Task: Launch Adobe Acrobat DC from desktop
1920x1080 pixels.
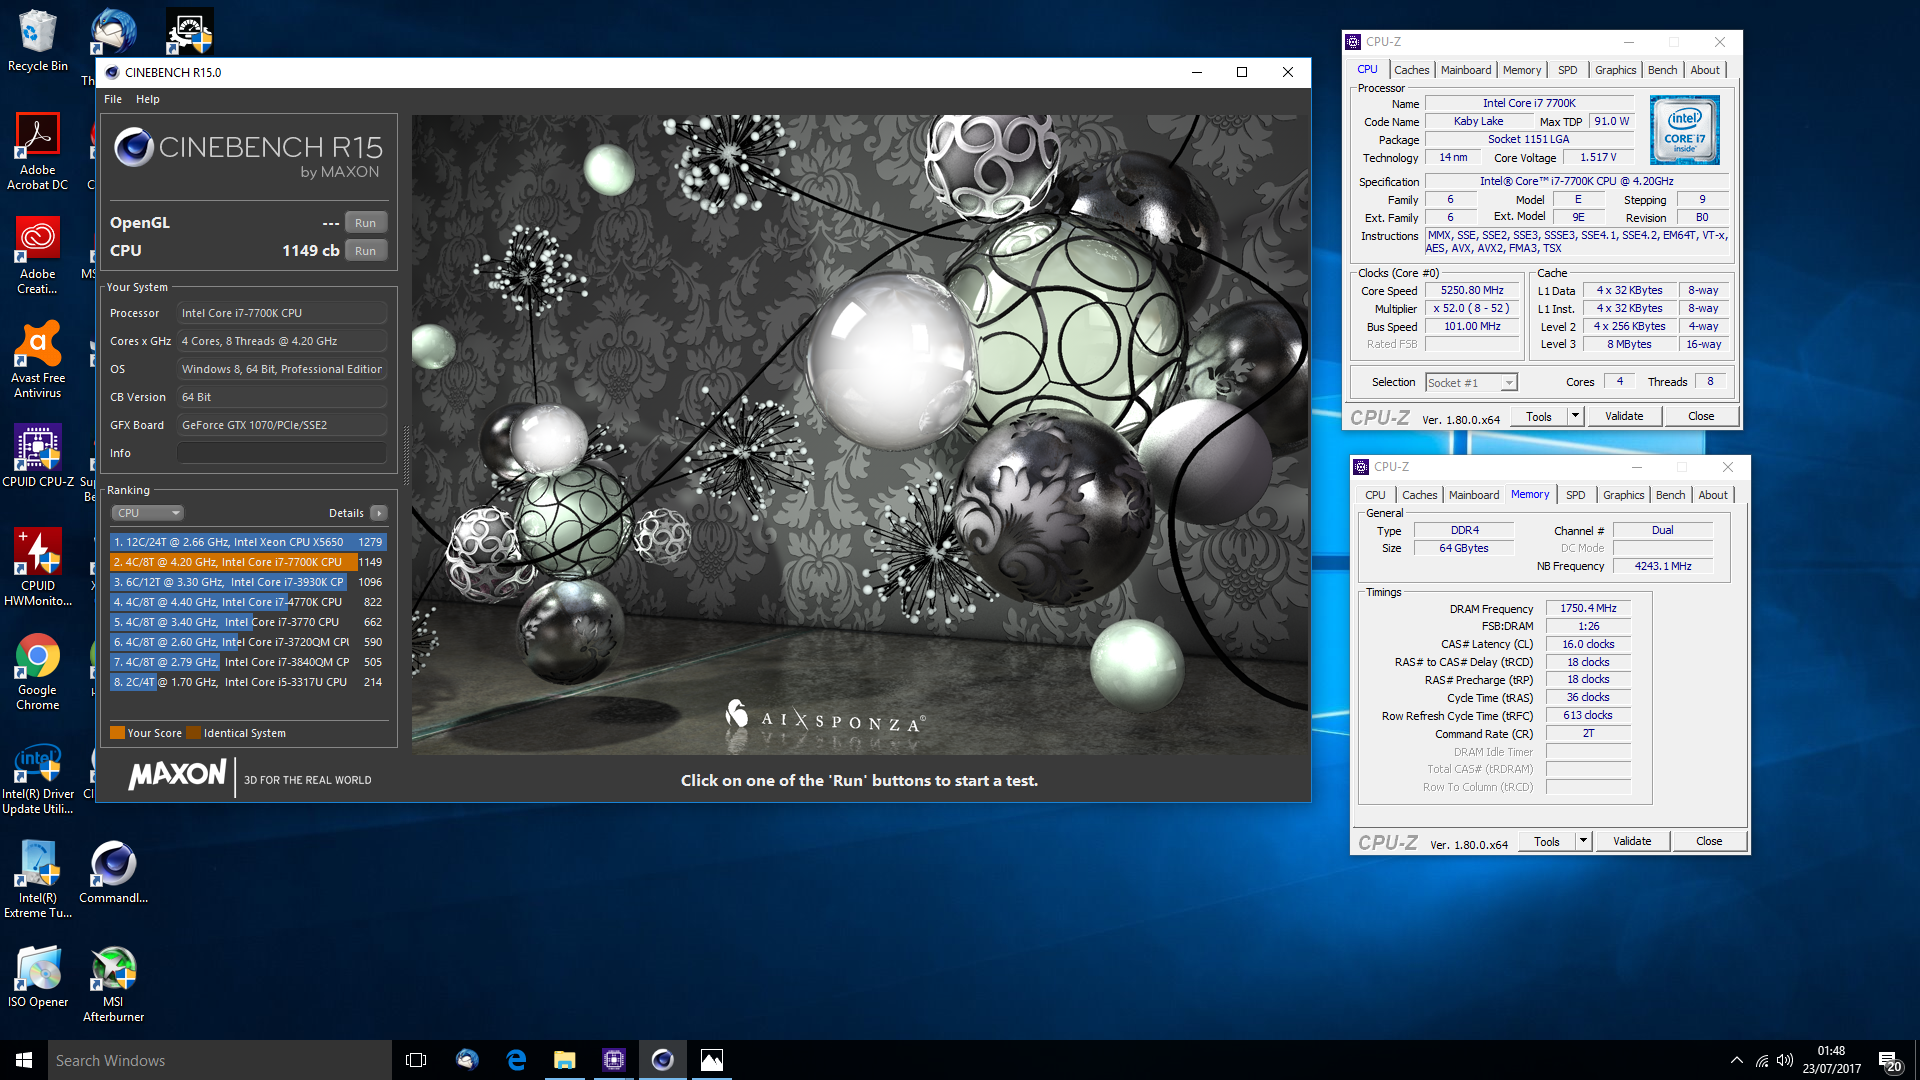Action: pos(37,151)
